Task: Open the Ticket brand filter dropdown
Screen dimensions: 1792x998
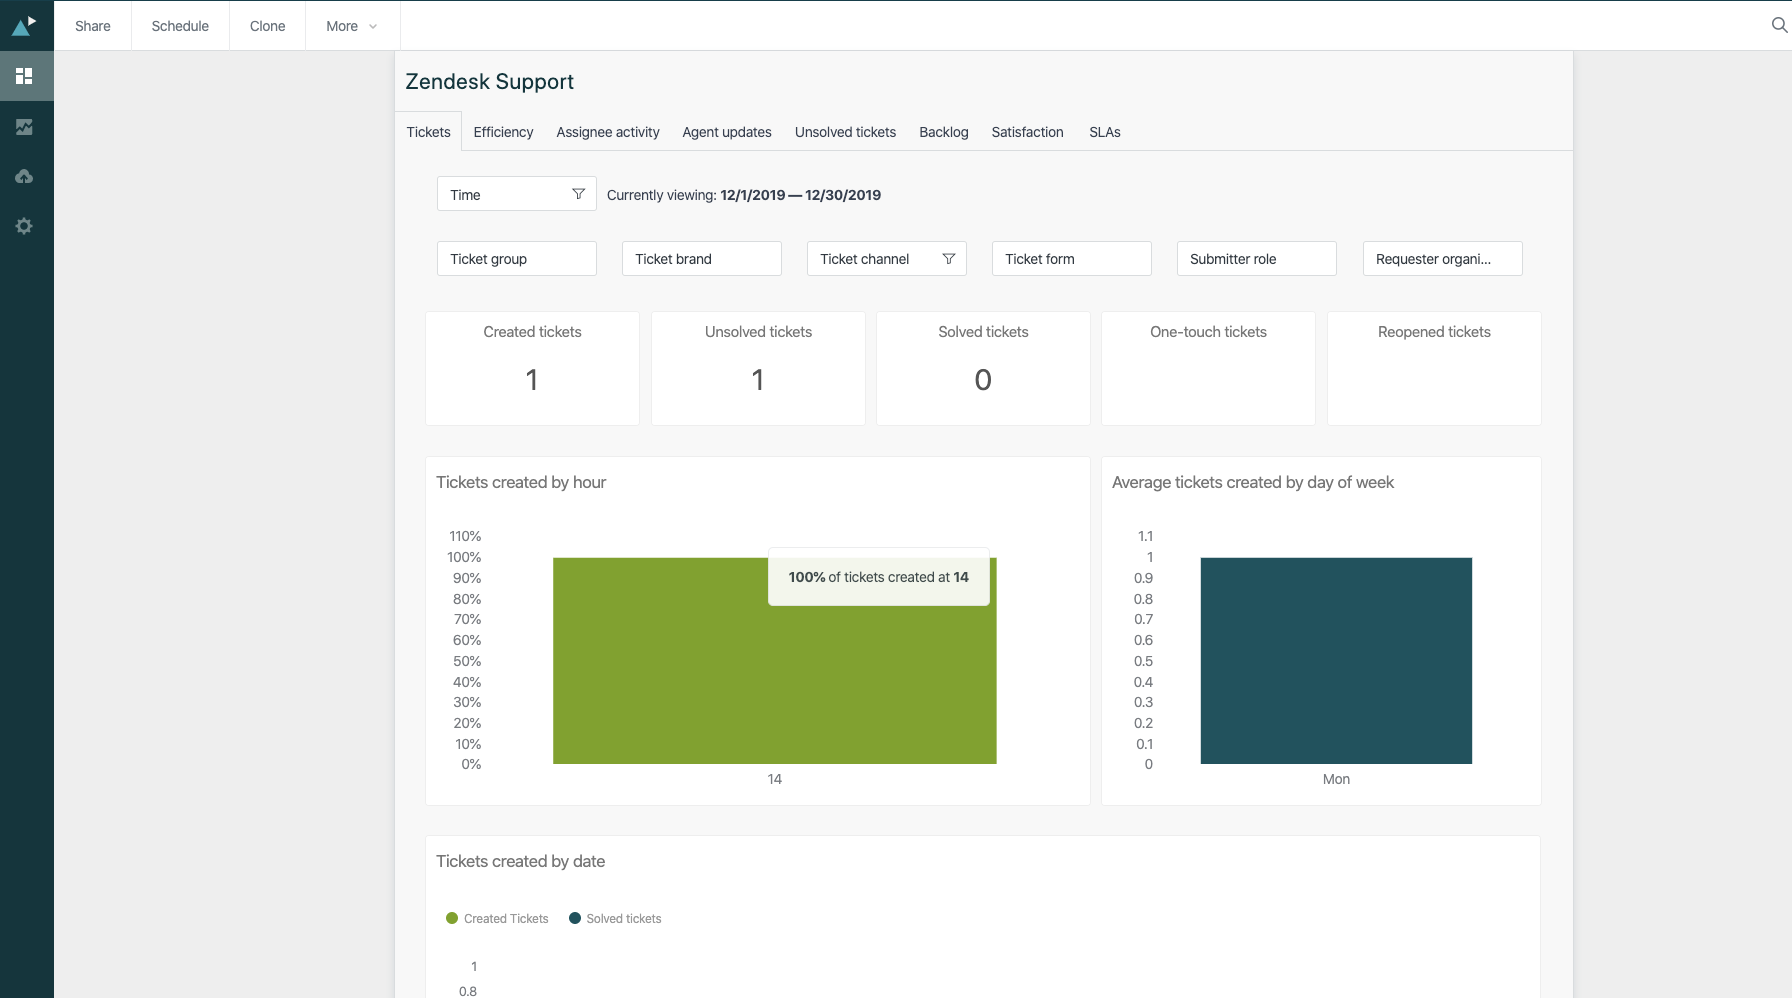Action: tap(701, 259)
